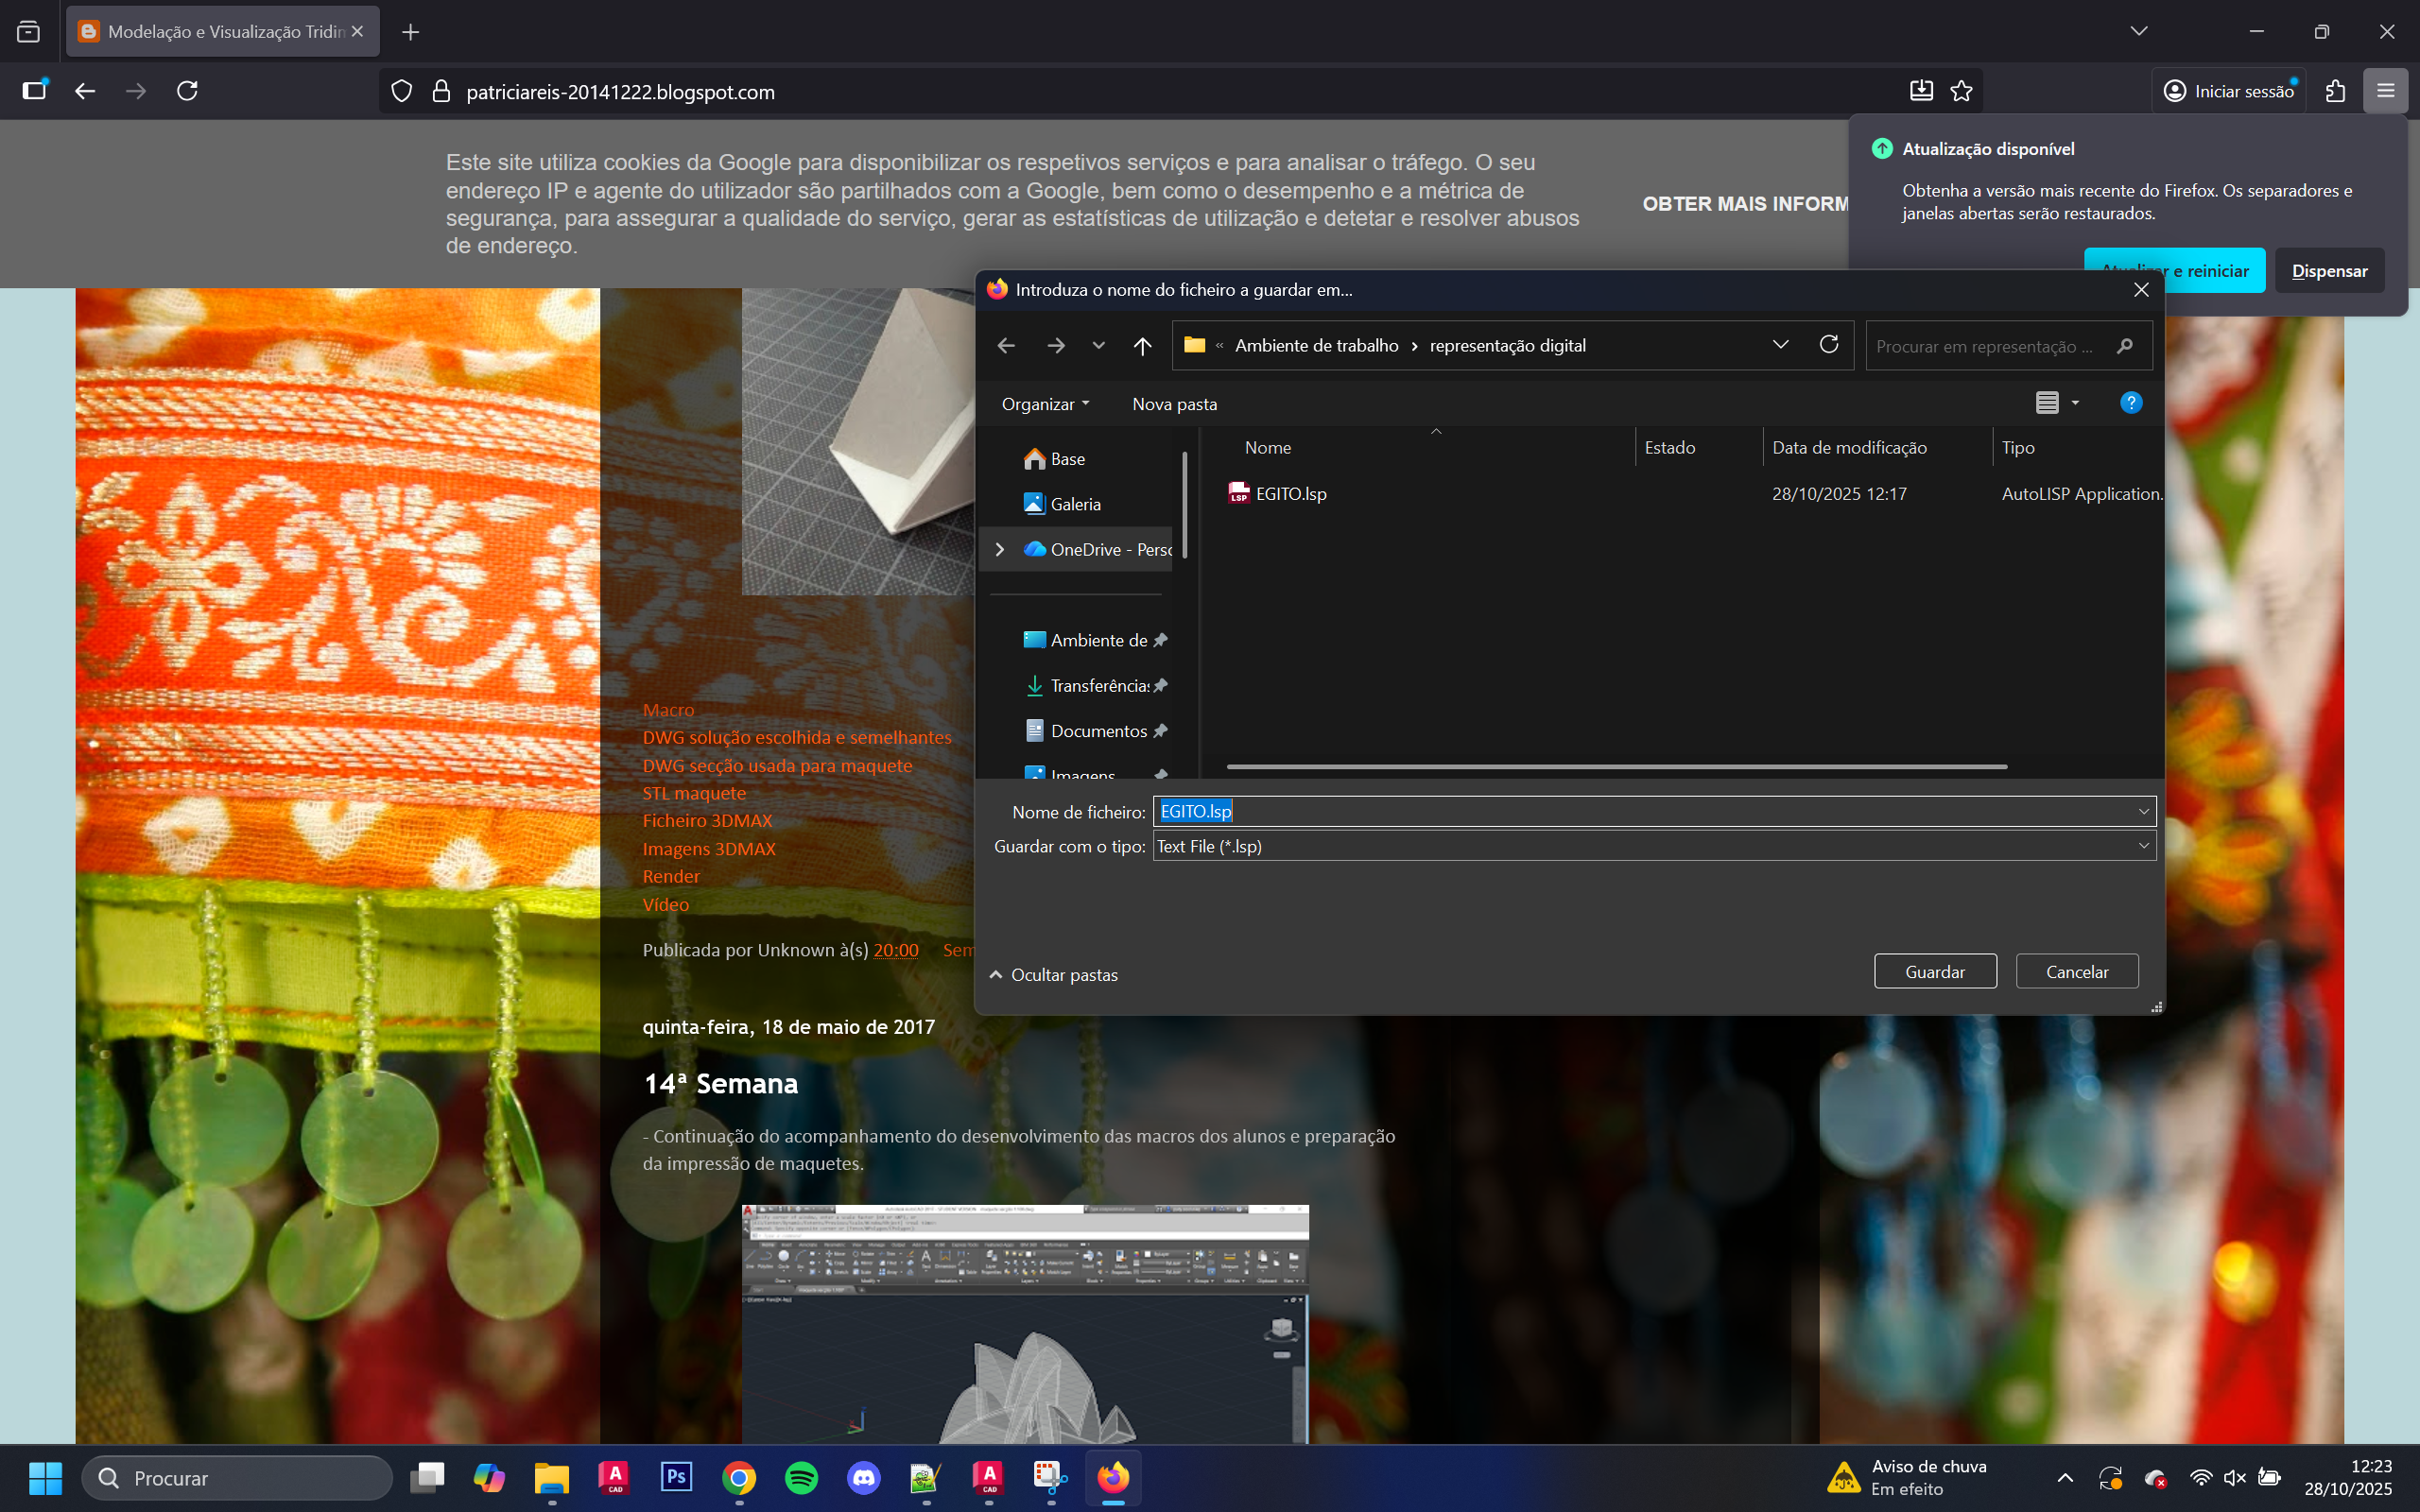The image size is (2420, 1512).
Task: Open the Organizar dropdown menu
Action: 1045,404
